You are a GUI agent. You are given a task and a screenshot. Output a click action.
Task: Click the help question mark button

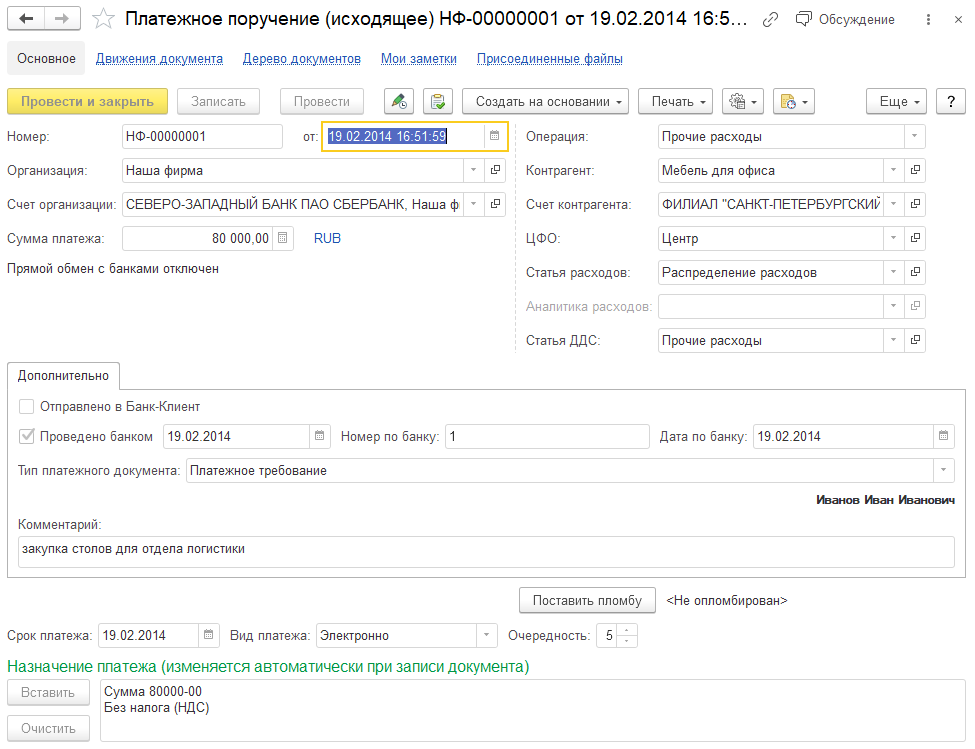950,101
